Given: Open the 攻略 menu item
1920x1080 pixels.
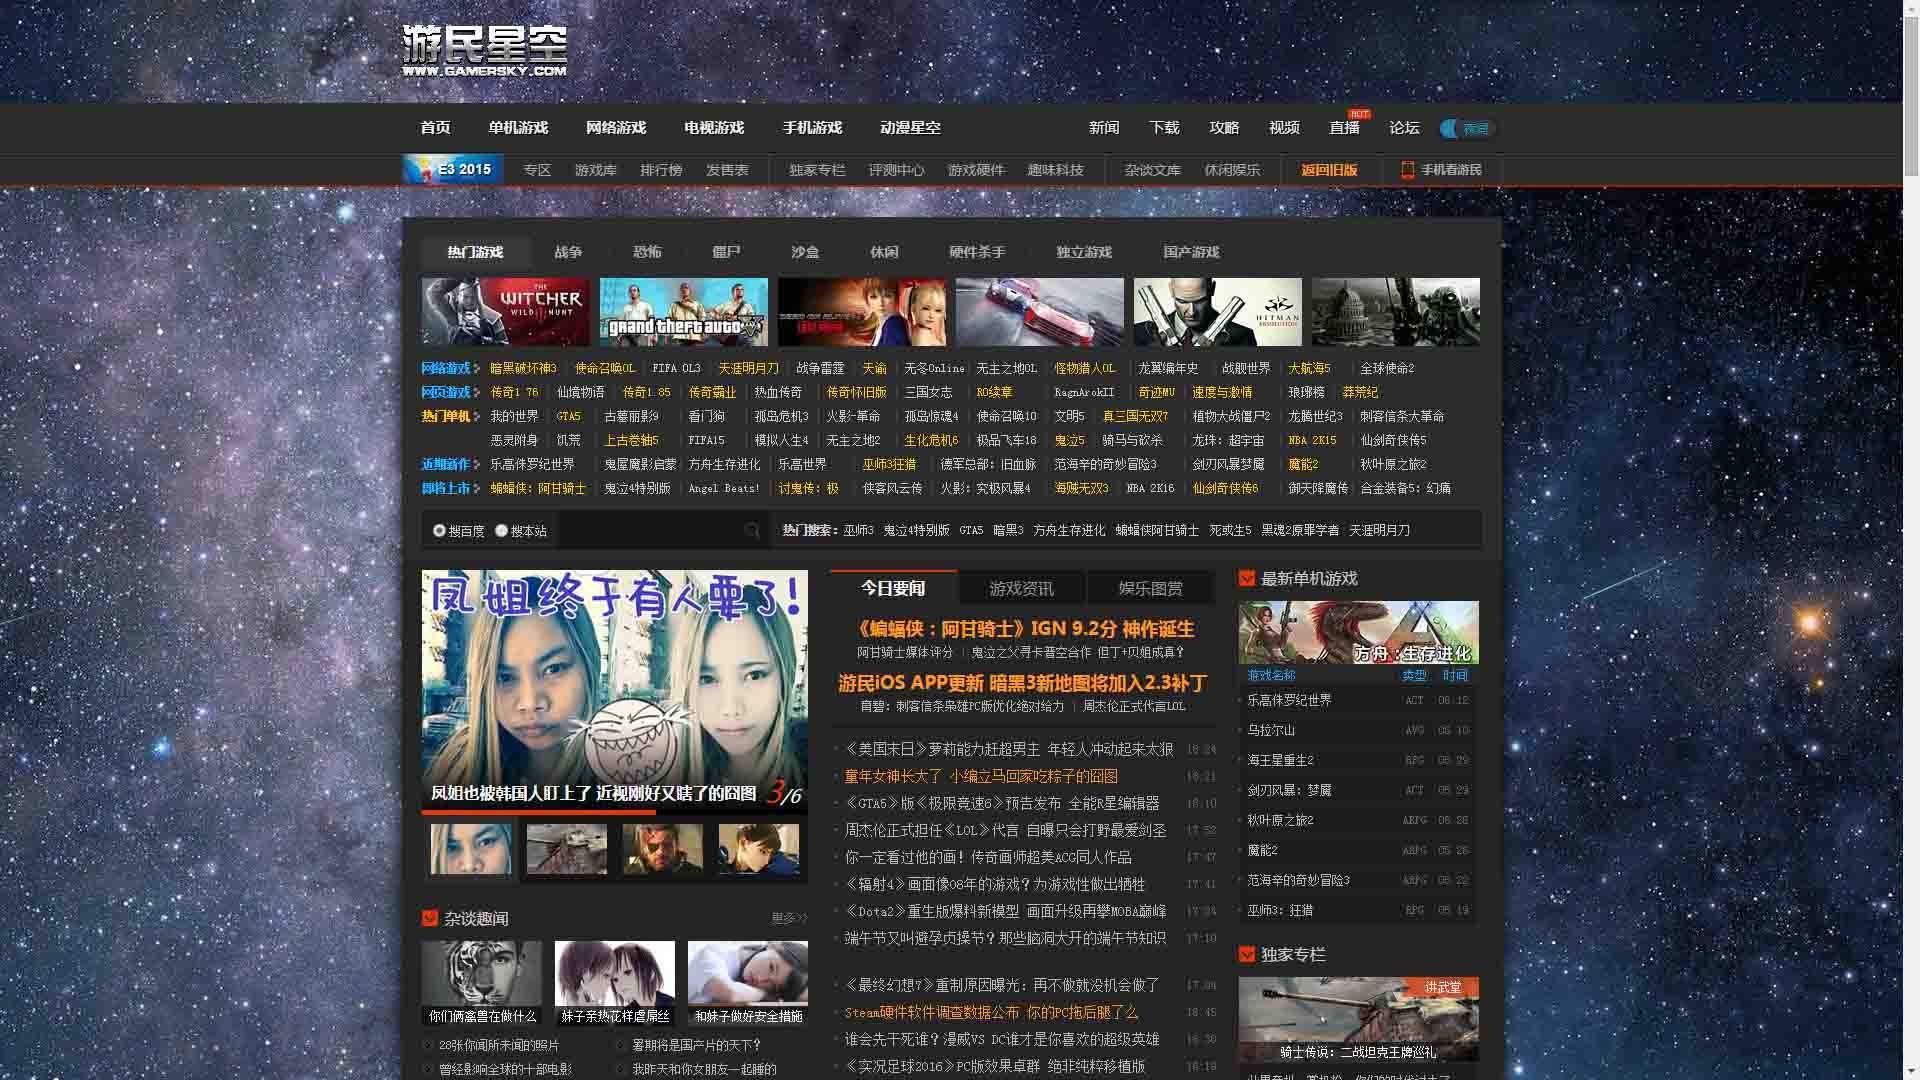Looking at the screenshot, I should (x=1224, y=128).
